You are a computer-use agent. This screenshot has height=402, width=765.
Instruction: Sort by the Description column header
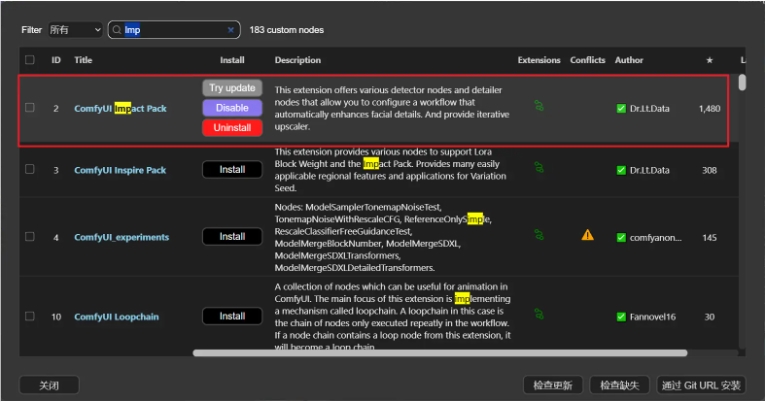pyautogui.click(x=298, y=60)
